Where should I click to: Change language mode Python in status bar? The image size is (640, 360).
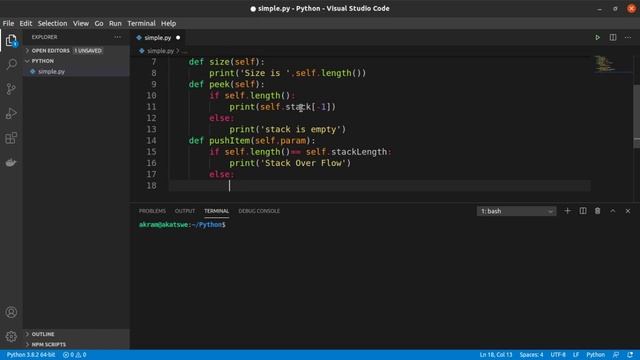click(x=596, y=355)
